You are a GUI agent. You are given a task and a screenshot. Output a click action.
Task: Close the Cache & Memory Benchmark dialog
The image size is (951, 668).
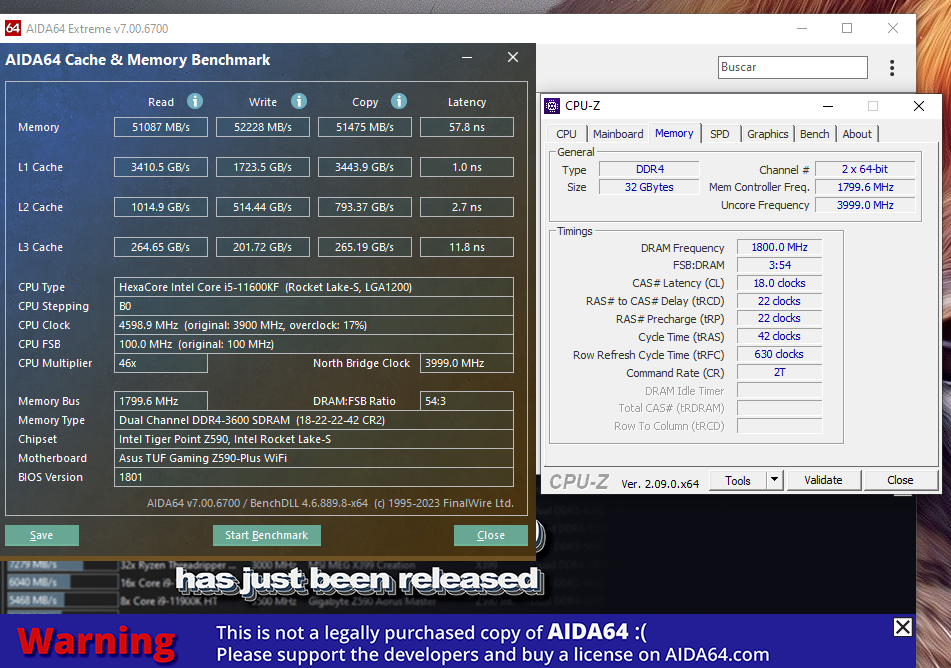coord(513,57)
